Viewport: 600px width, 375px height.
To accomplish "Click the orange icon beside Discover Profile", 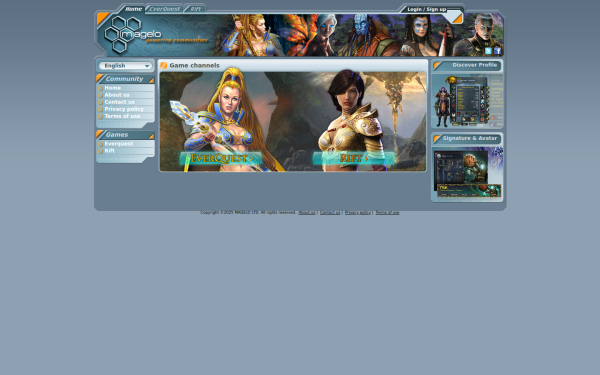I will tap(437, 65).
